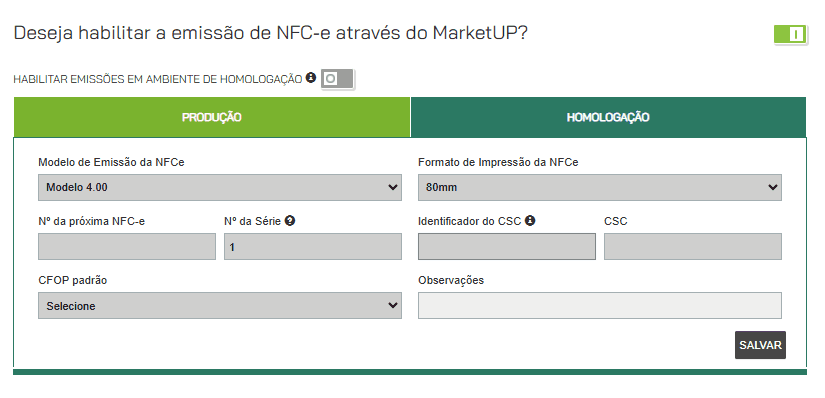Screen dimensions: 825x398
Task: Switch to the Homologação tab
Action: [x=608, y=117]
